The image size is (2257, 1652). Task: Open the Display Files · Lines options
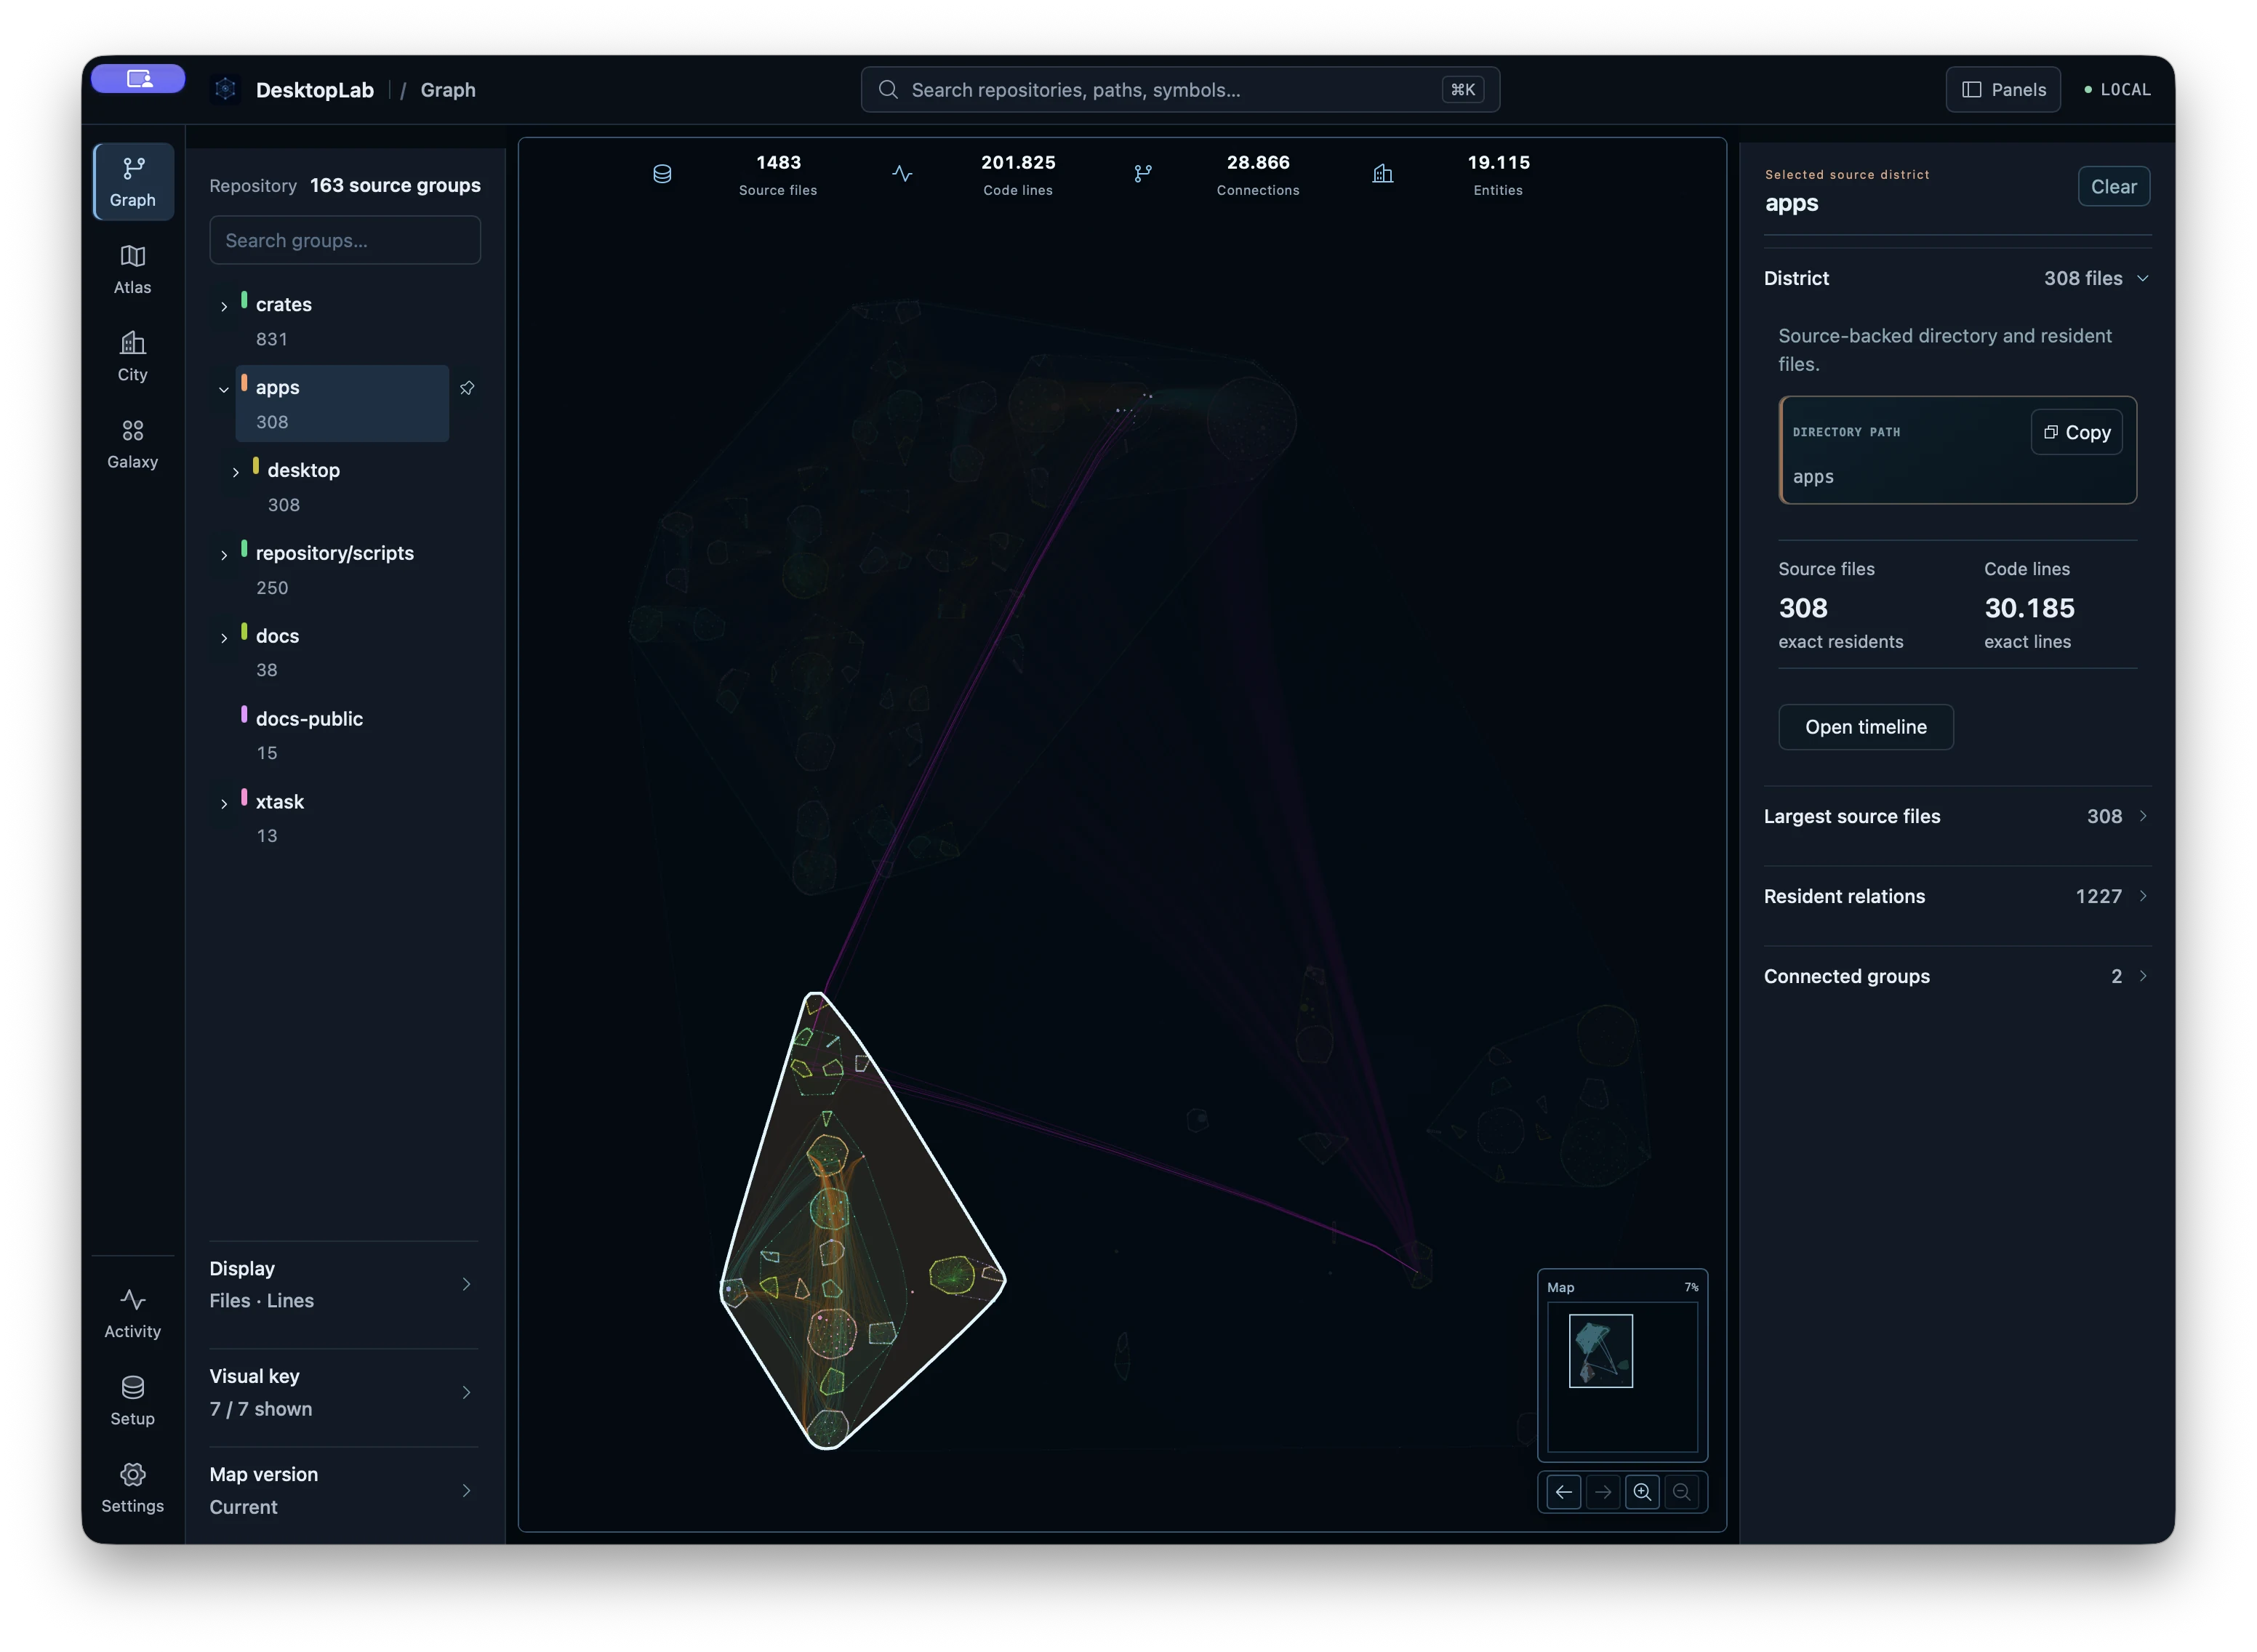[344, 1285]
